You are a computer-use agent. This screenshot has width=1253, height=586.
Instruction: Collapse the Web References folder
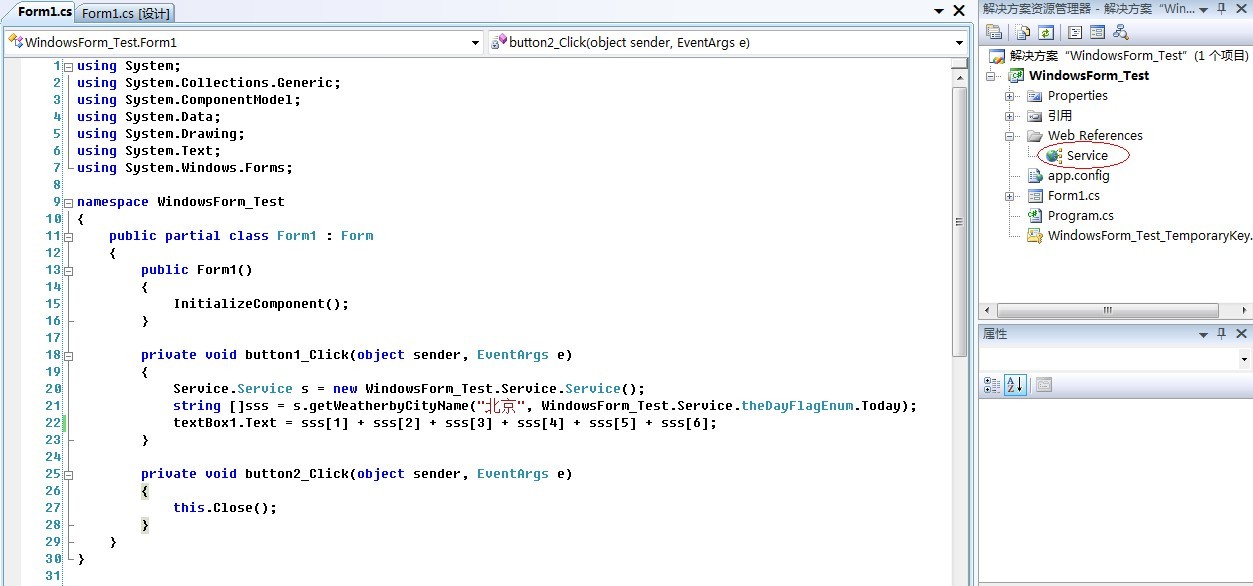1010,136
